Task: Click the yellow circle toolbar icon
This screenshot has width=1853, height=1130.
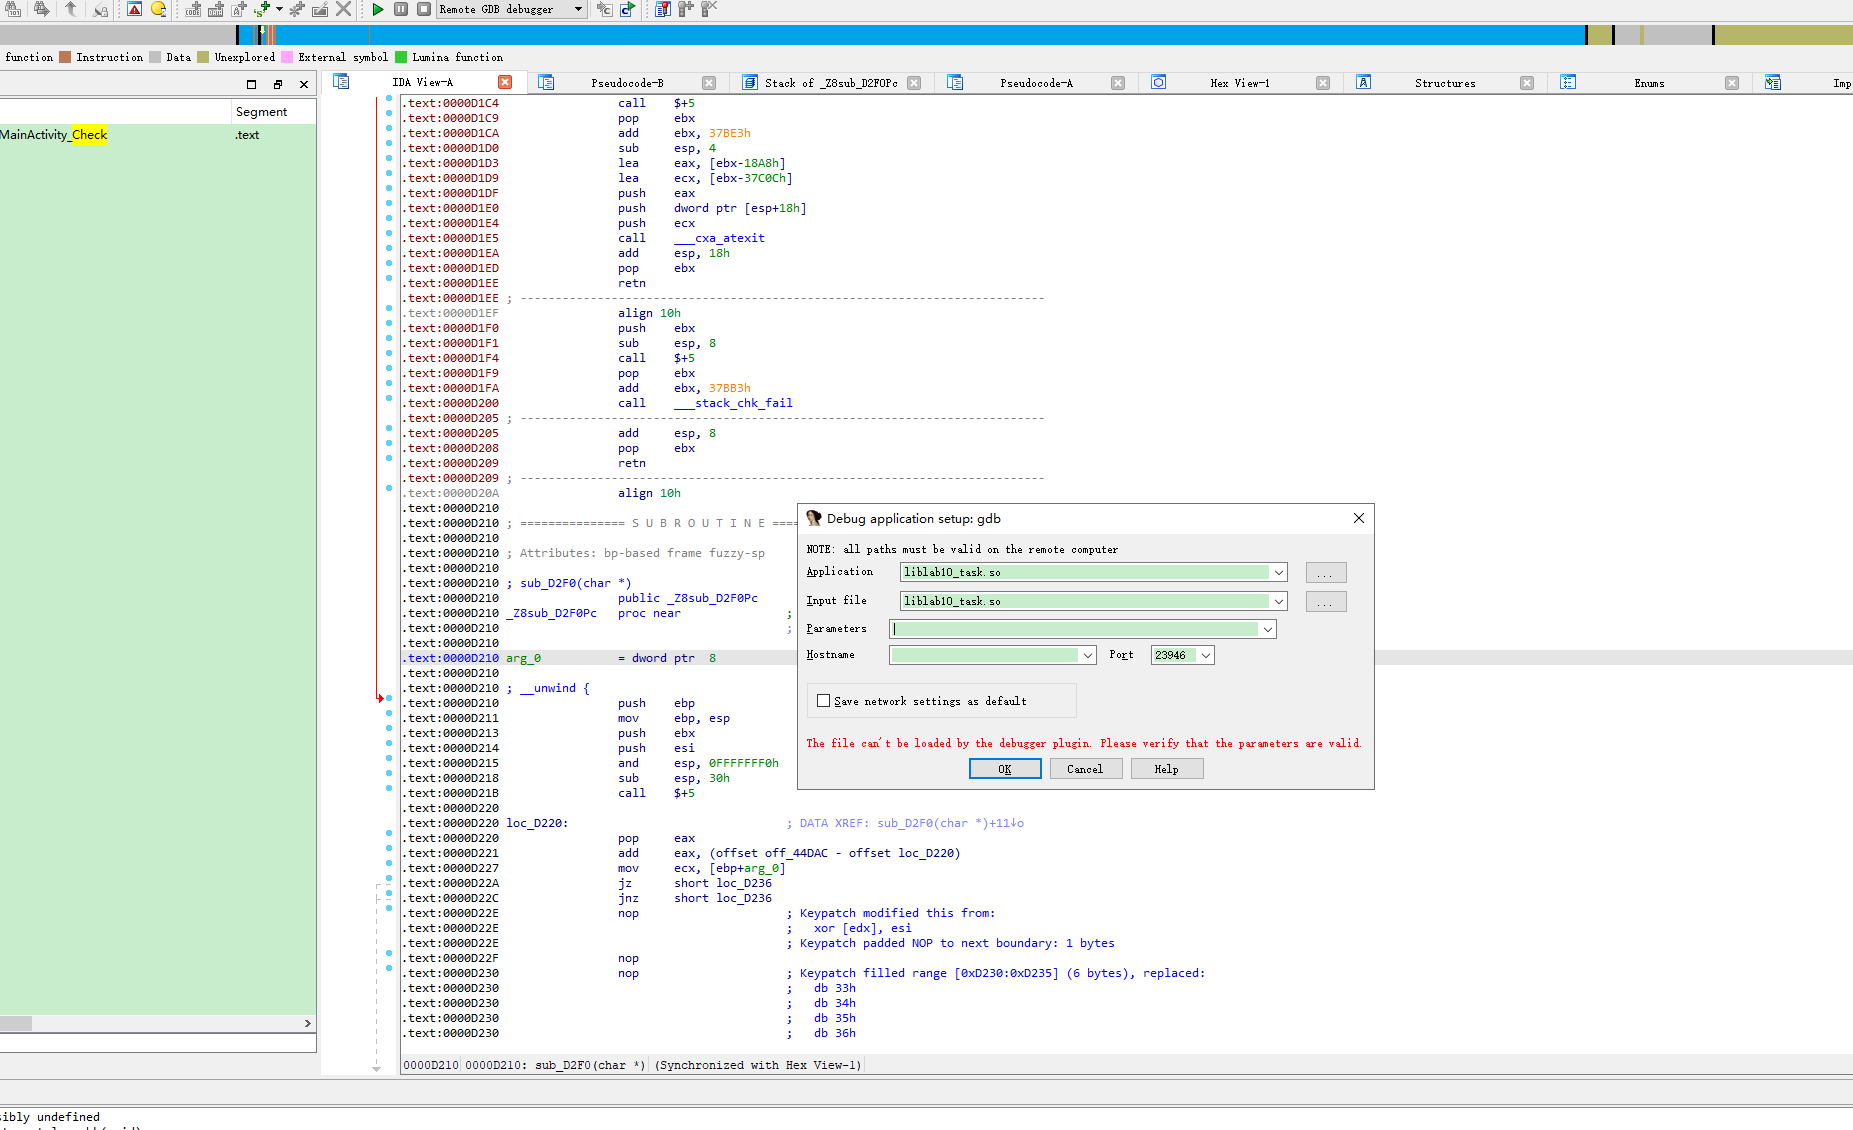Action: 158,9
